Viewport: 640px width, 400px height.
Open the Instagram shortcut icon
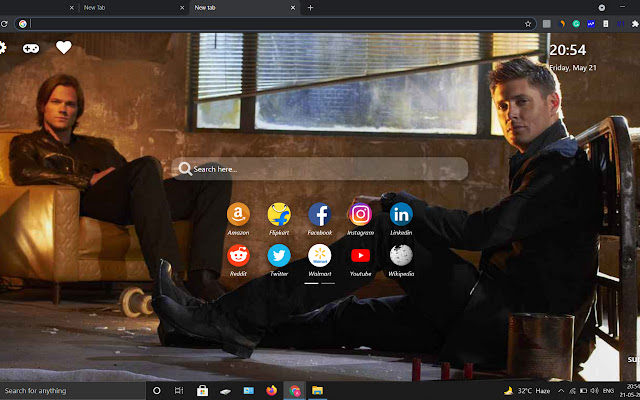[x=360, y=214]
